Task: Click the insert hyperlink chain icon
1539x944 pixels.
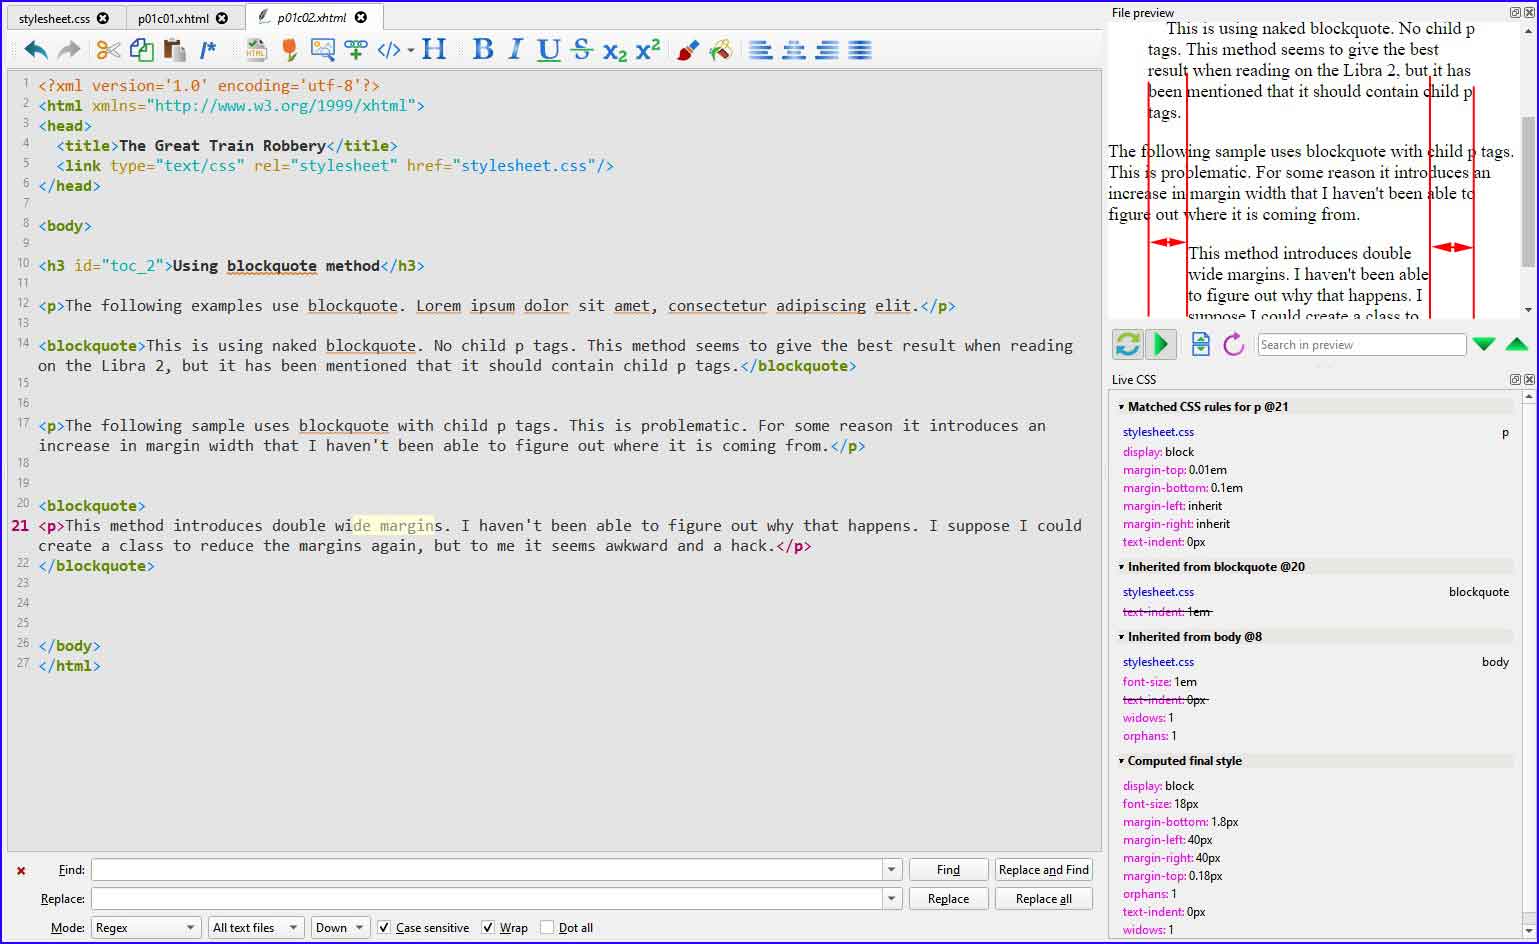Action: point(355,50)
